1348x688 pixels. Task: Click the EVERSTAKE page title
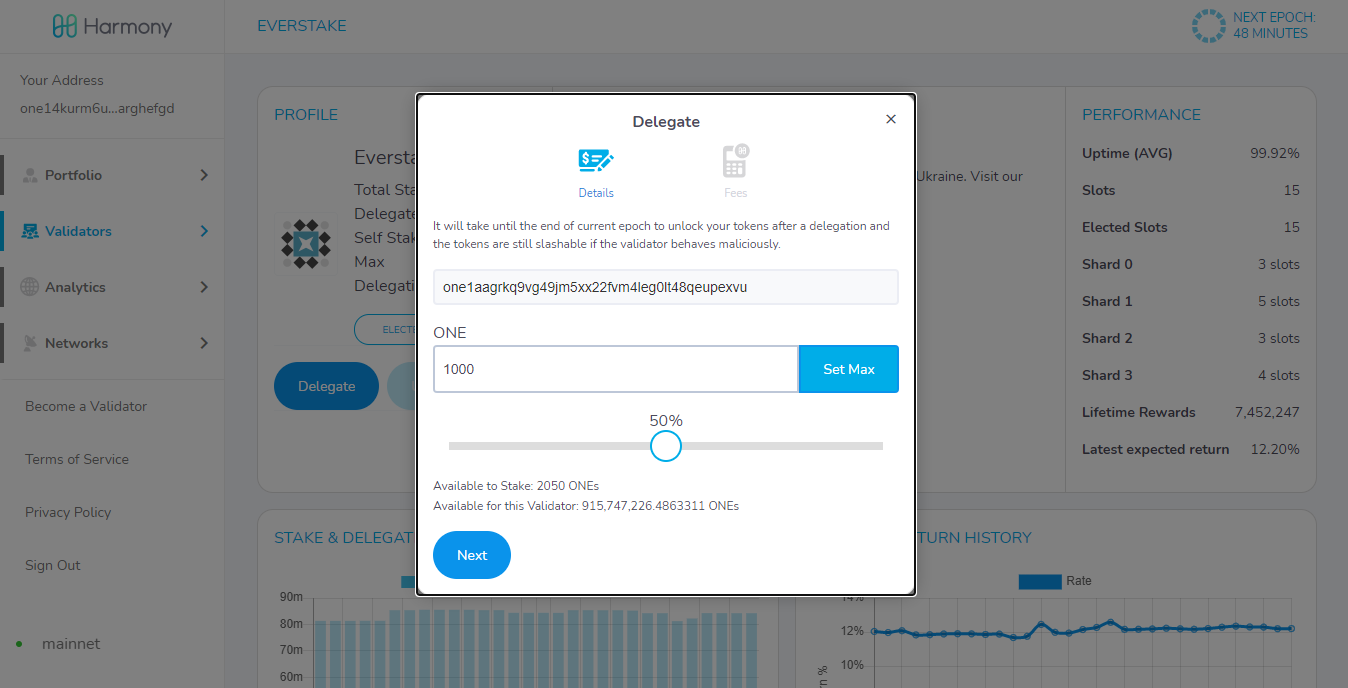tap(302, 26)
